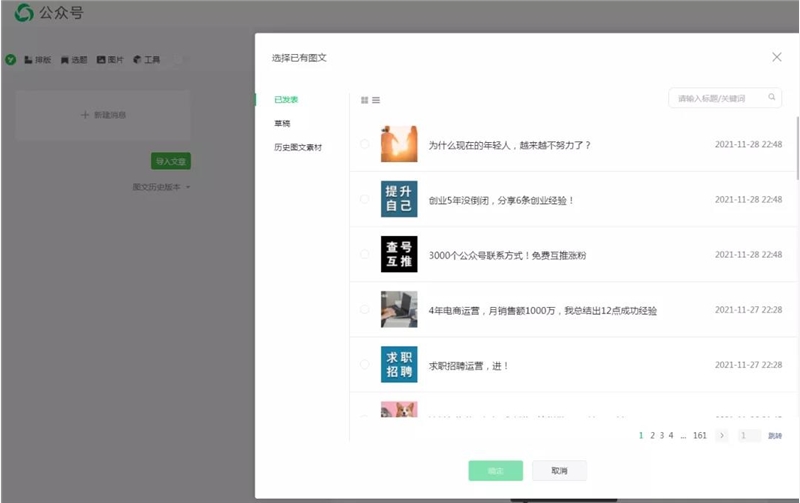Select radio for 为什么现在的年轻人 article

tap(364, 144)
